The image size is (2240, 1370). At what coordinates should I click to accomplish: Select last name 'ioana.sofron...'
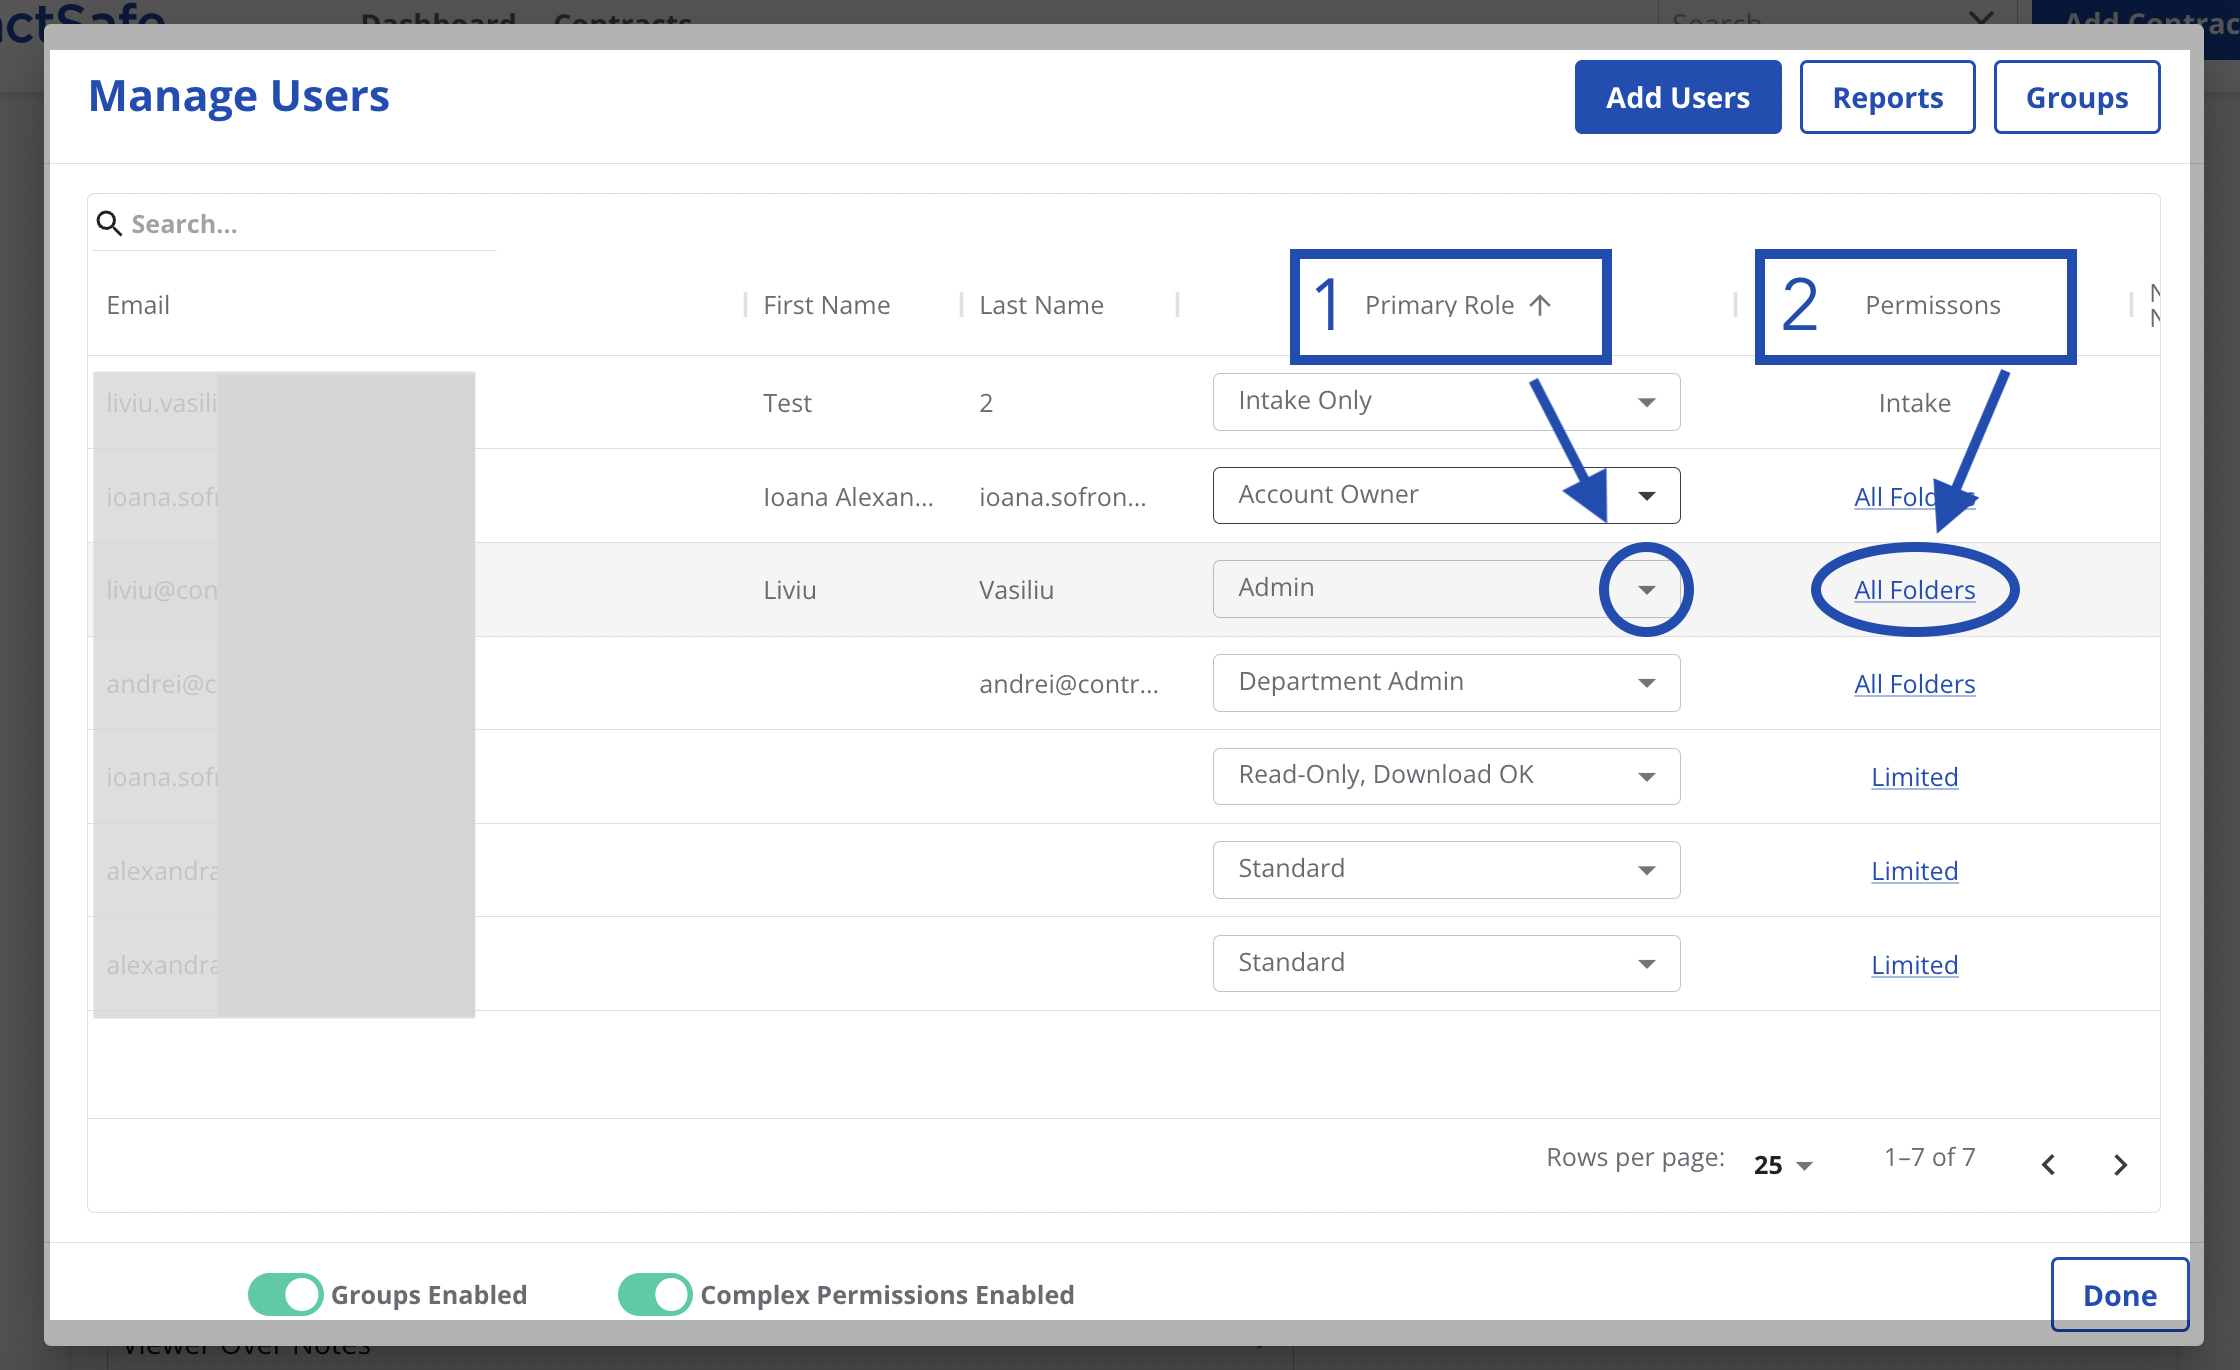pyautogui.click(x=1062, y=497)
